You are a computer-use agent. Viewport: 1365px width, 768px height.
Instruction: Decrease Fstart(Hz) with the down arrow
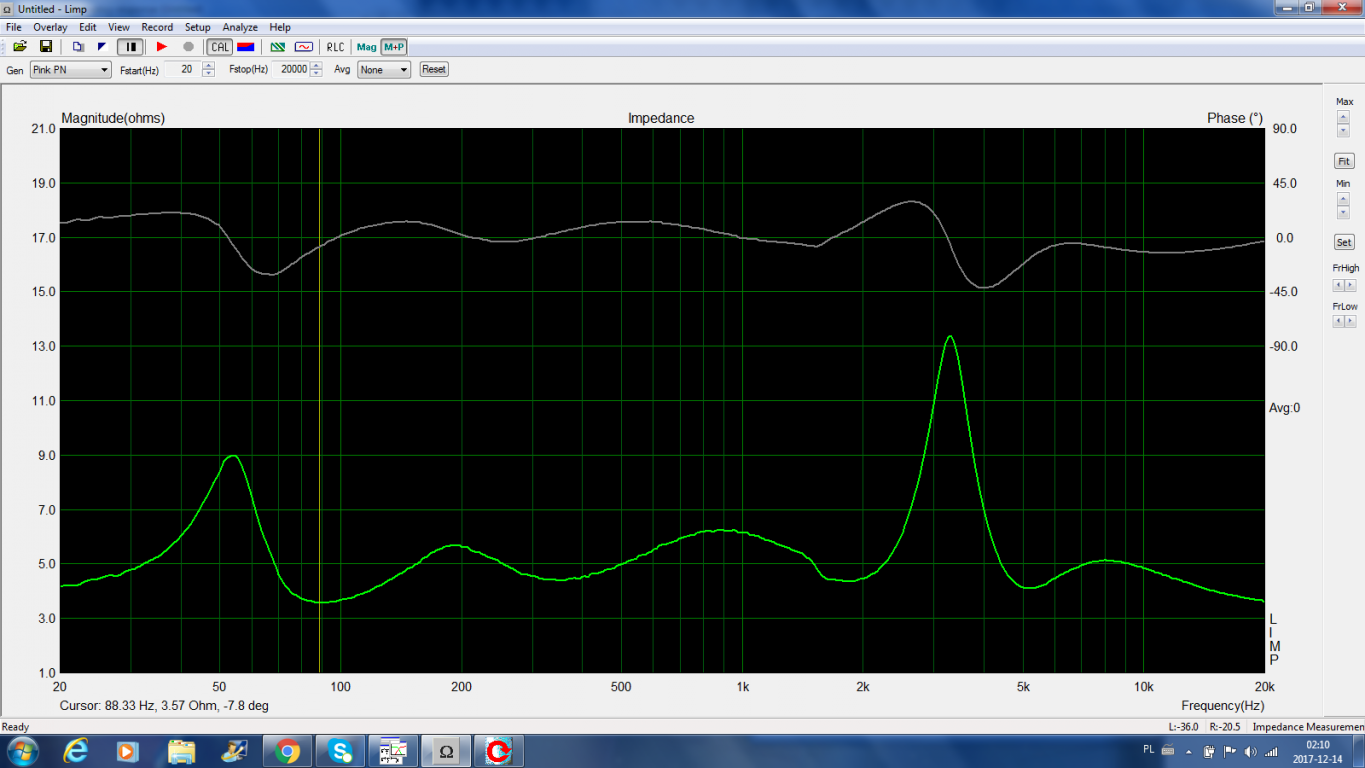point(208,74)
